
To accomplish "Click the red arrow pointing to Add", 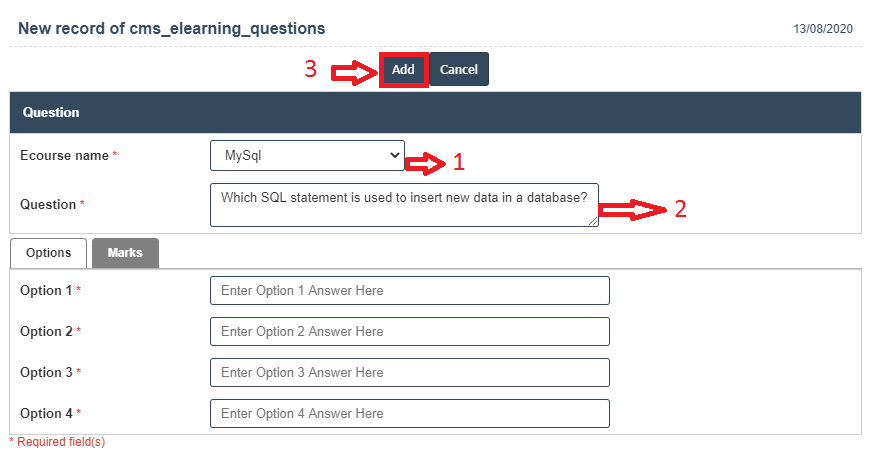I will click(353, 71).
